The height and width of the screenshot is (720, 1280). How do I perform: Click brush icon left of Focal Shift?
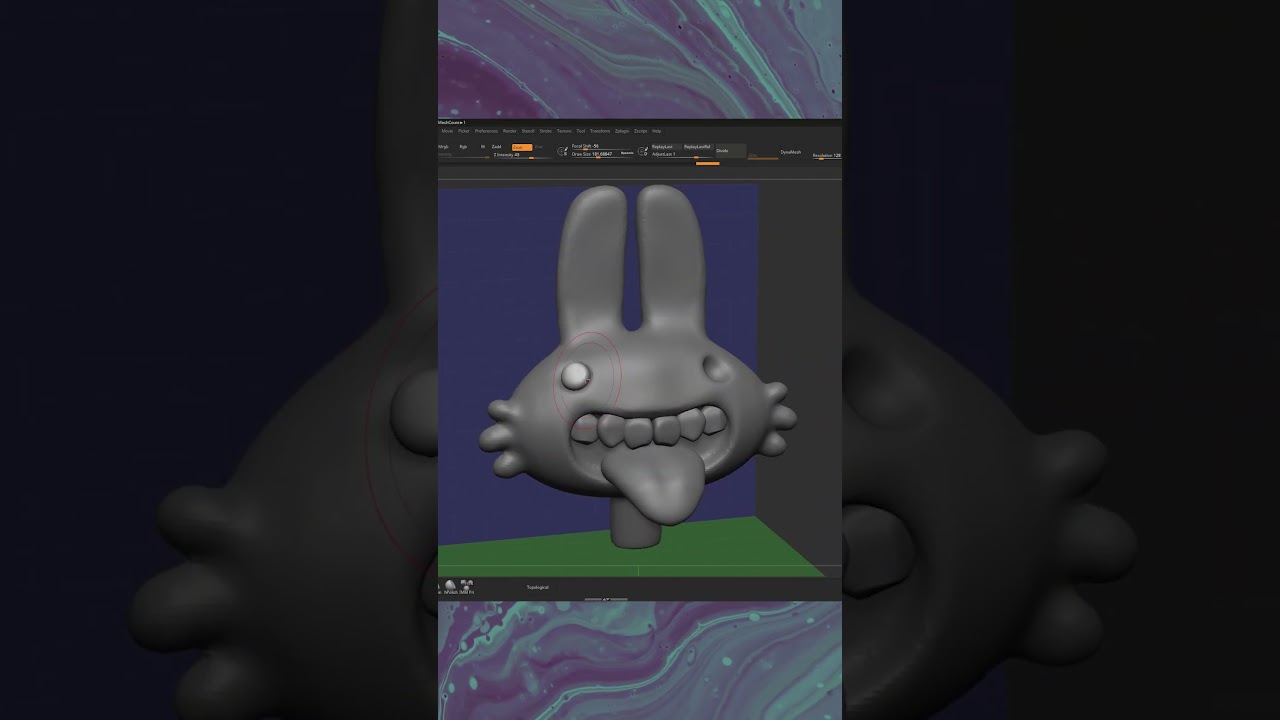pos(562,151)
